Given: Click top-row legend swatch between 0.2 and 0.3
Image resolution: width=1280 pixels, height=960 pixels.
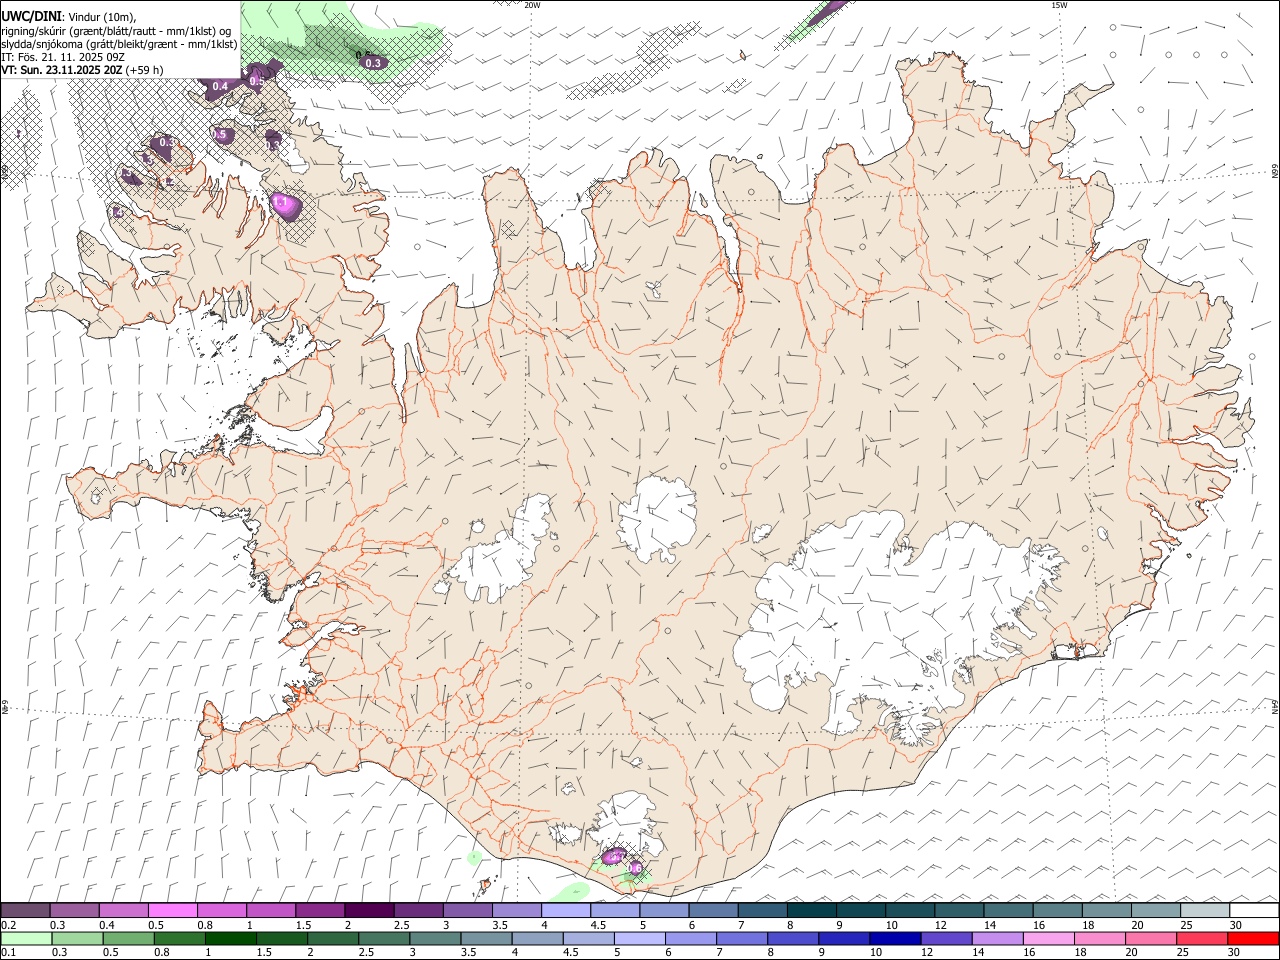Looking at the screenshot, I should 25,910.
